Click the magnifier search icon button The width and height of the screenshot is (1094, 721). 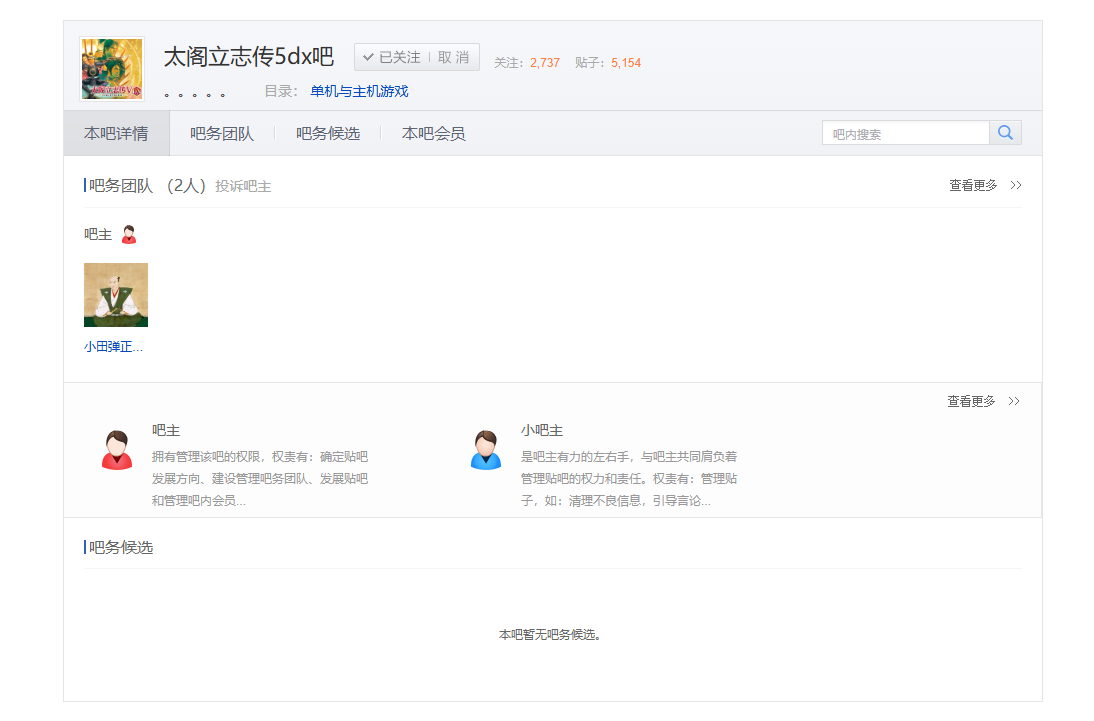tap(1005, 133)
